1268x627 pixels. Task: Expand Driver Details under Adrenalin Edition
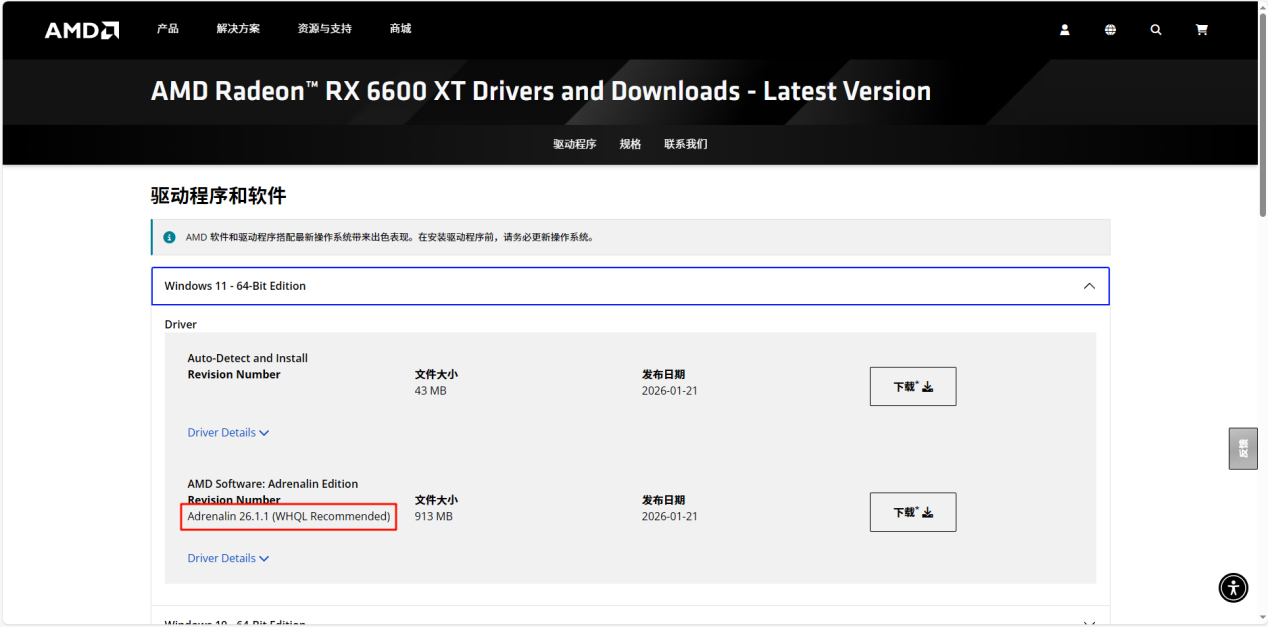[x=228, y=558]
